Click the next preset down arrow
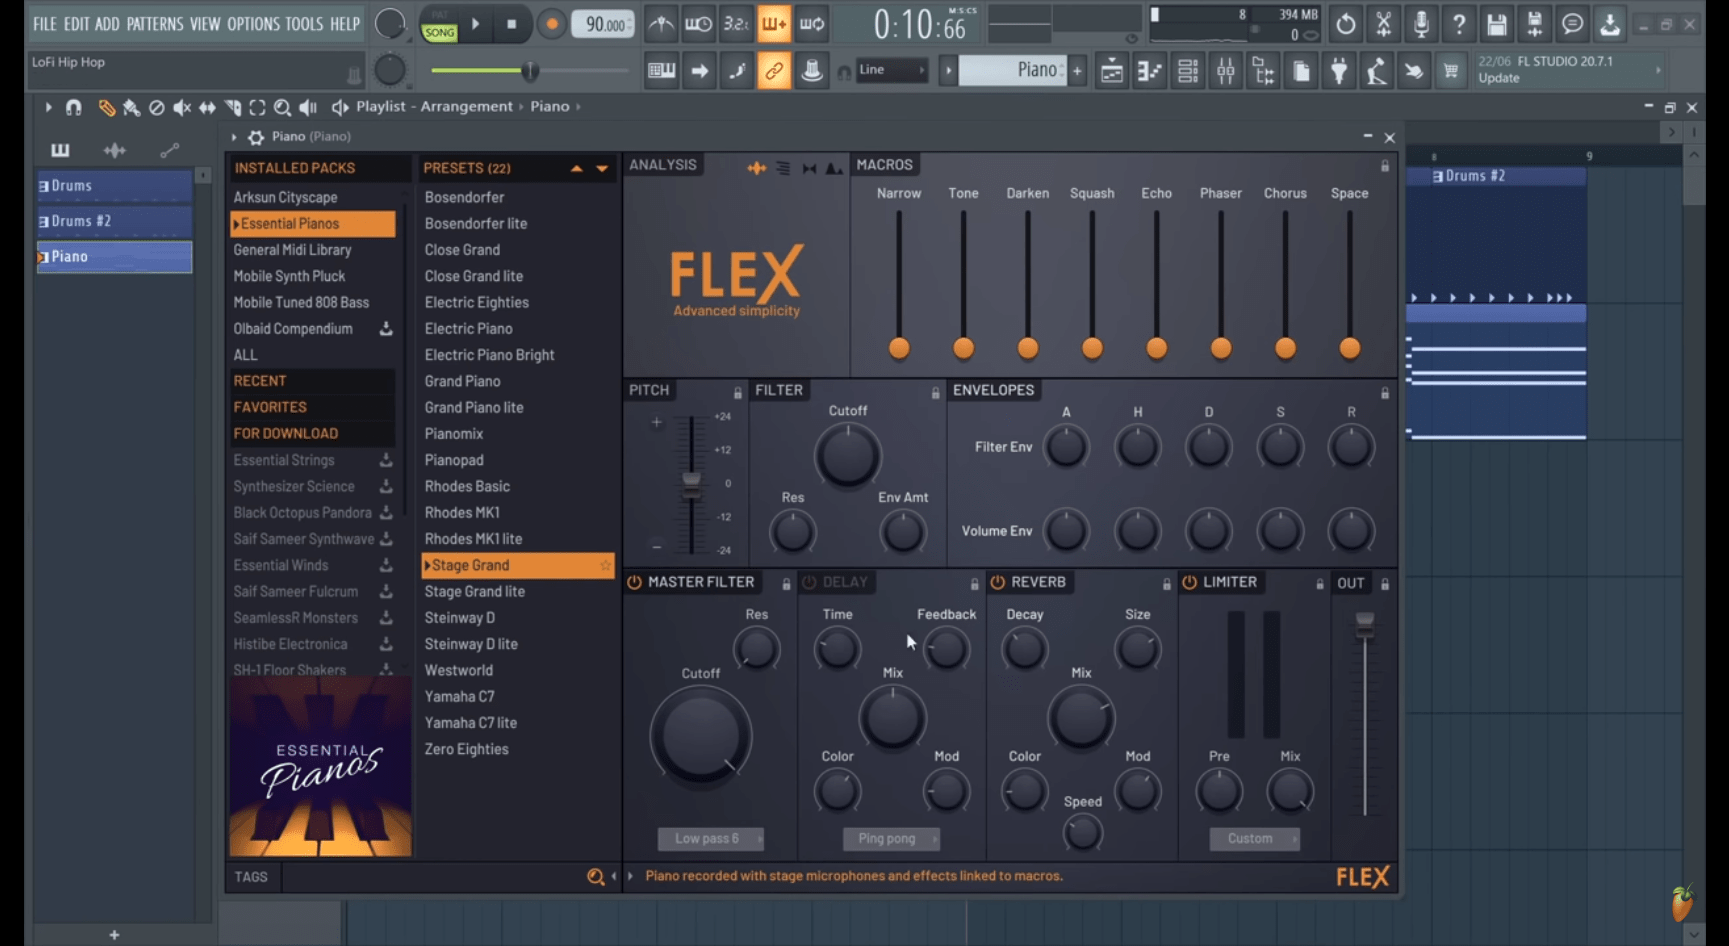The height and width of the screenshot is (946, 1729). (602, 168)
